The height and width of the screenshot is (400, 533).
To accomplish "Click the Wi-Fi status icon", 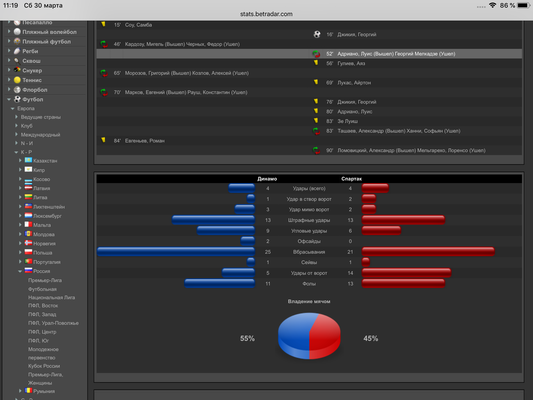I will pos(492,5).
